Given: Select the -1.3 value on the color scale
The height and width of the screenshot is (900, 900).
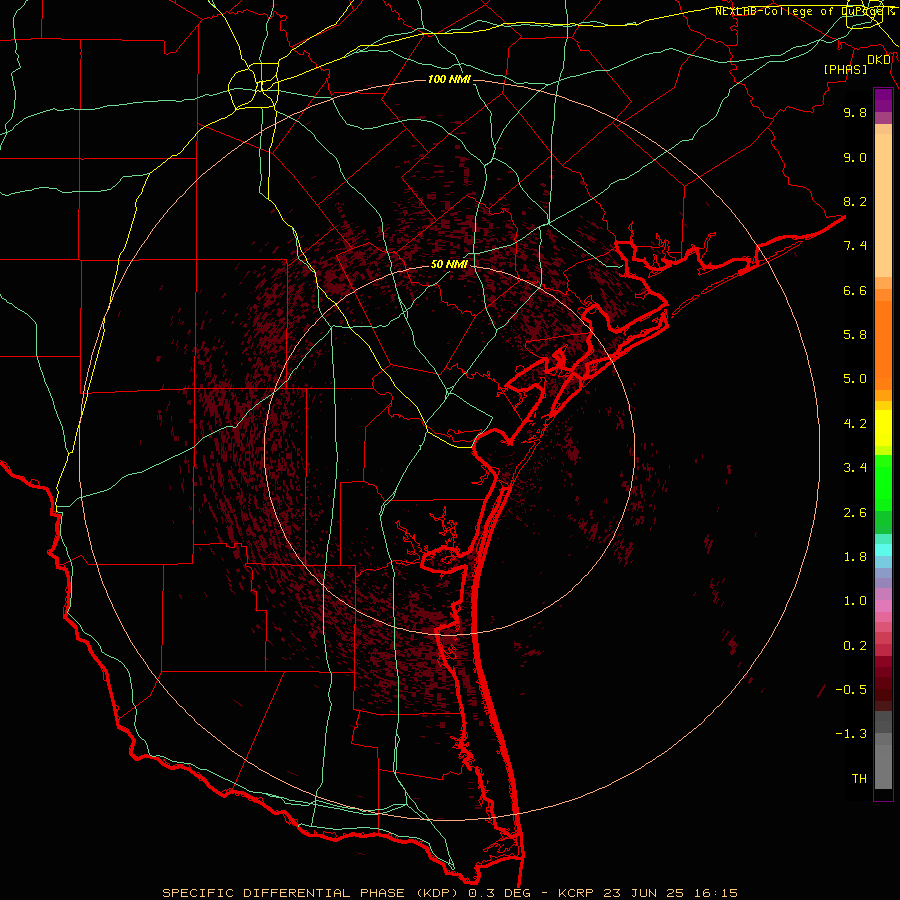Looking at the screenshot, I should click(851, 734).
